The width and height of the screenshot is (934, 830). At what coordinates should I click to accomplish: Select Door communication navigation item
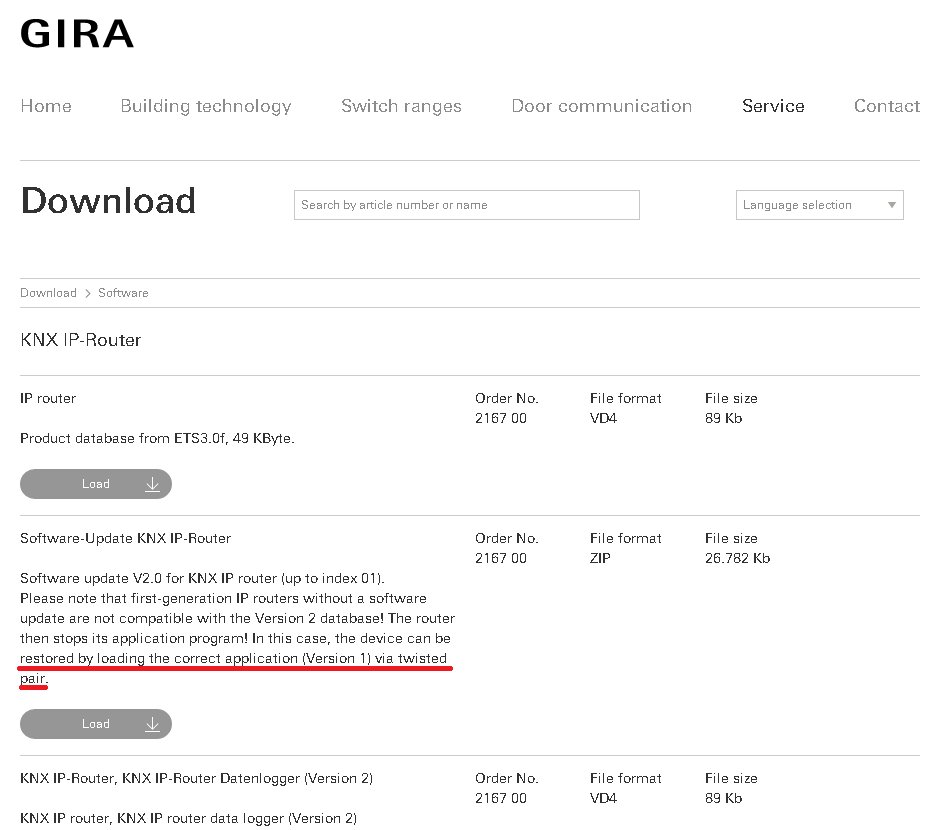(x=601, y=106)
